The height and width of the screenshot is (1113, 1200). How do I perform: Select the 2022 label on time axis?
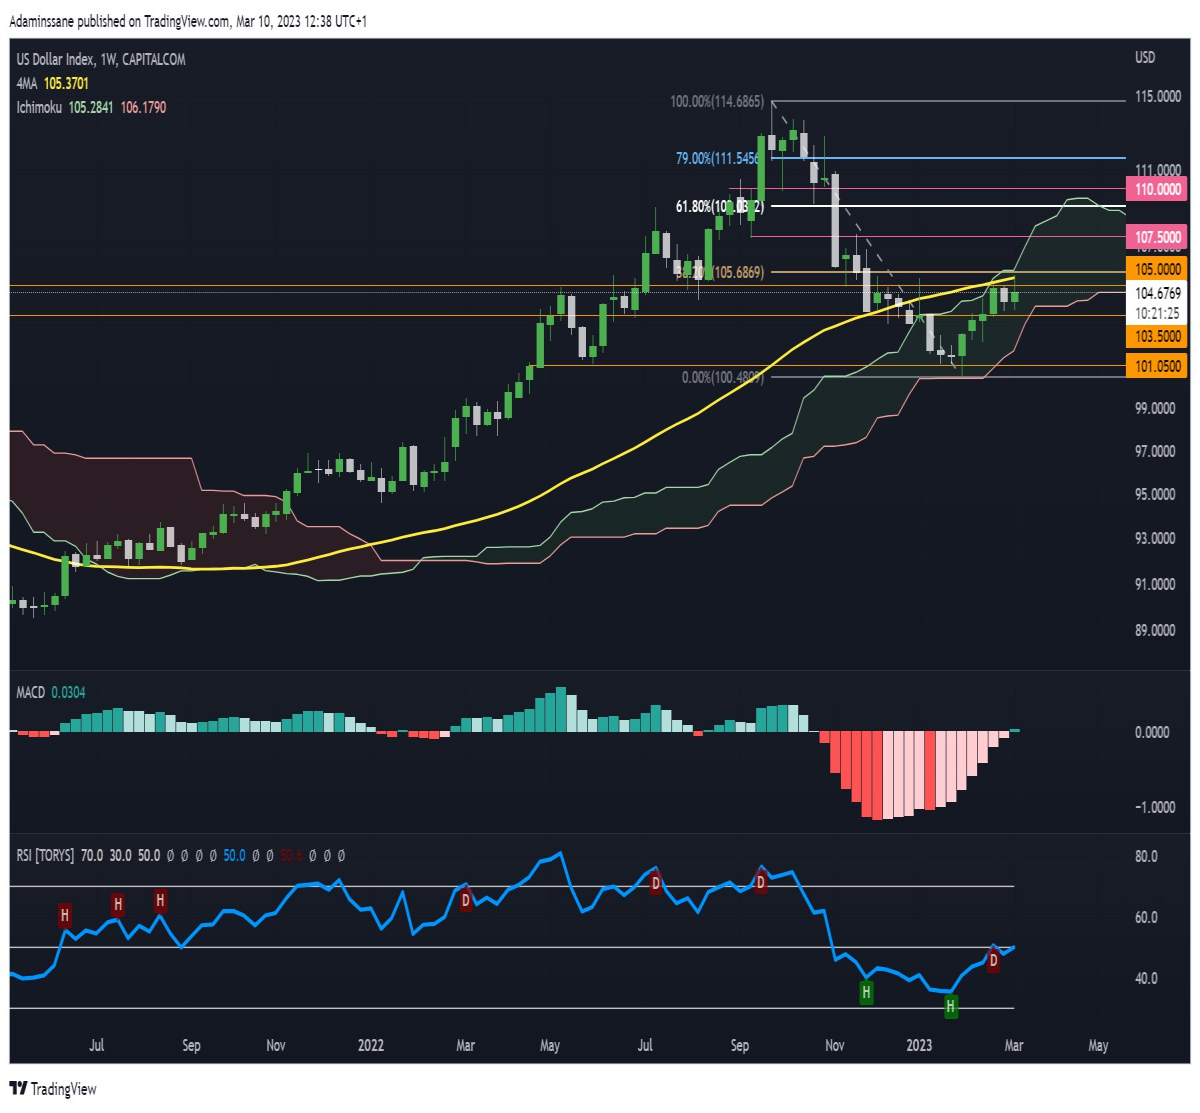(x=371, y=1045)
